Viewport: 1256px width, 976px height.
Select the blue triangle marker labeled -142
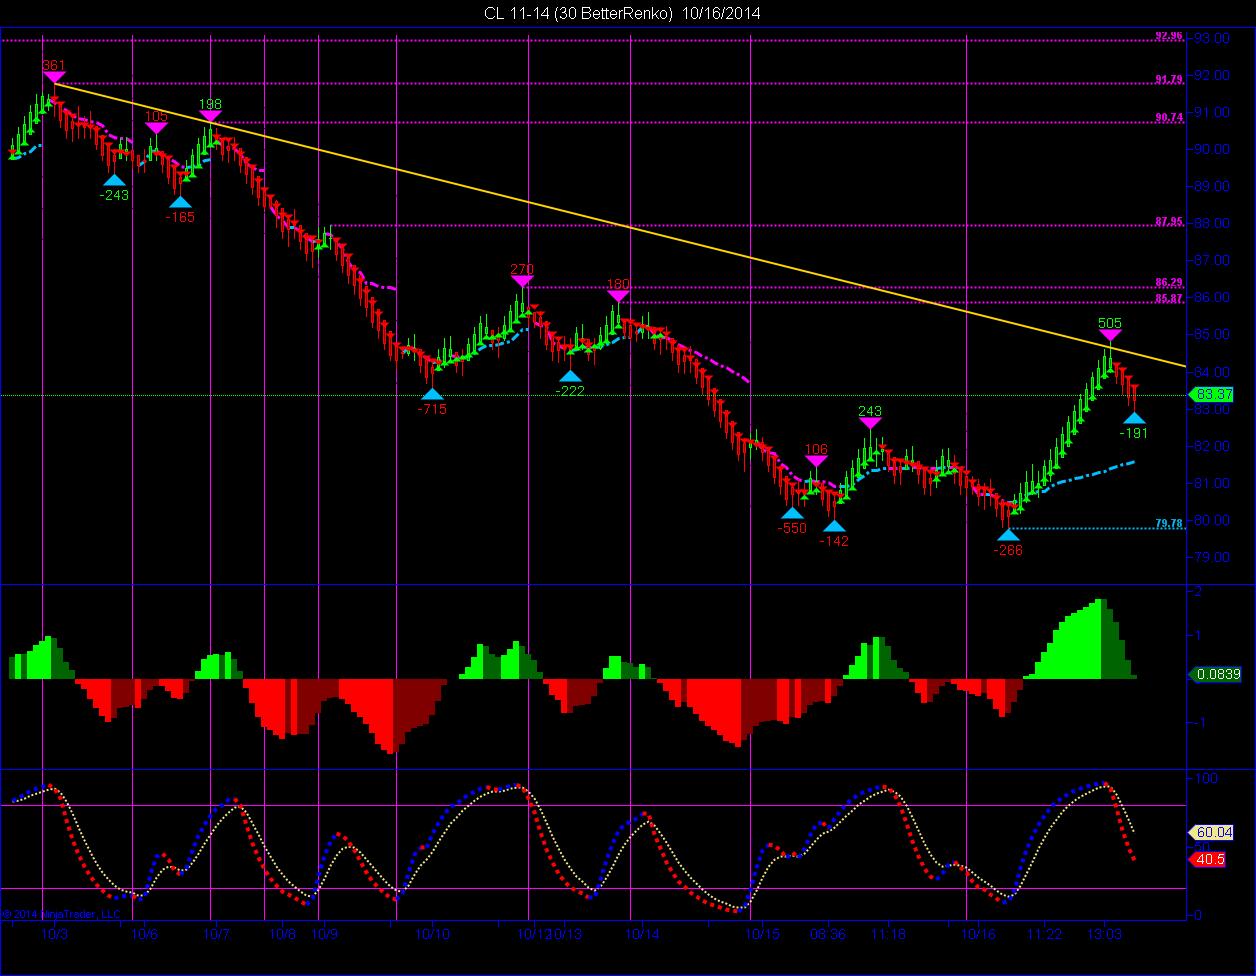(x=834, y=526)
